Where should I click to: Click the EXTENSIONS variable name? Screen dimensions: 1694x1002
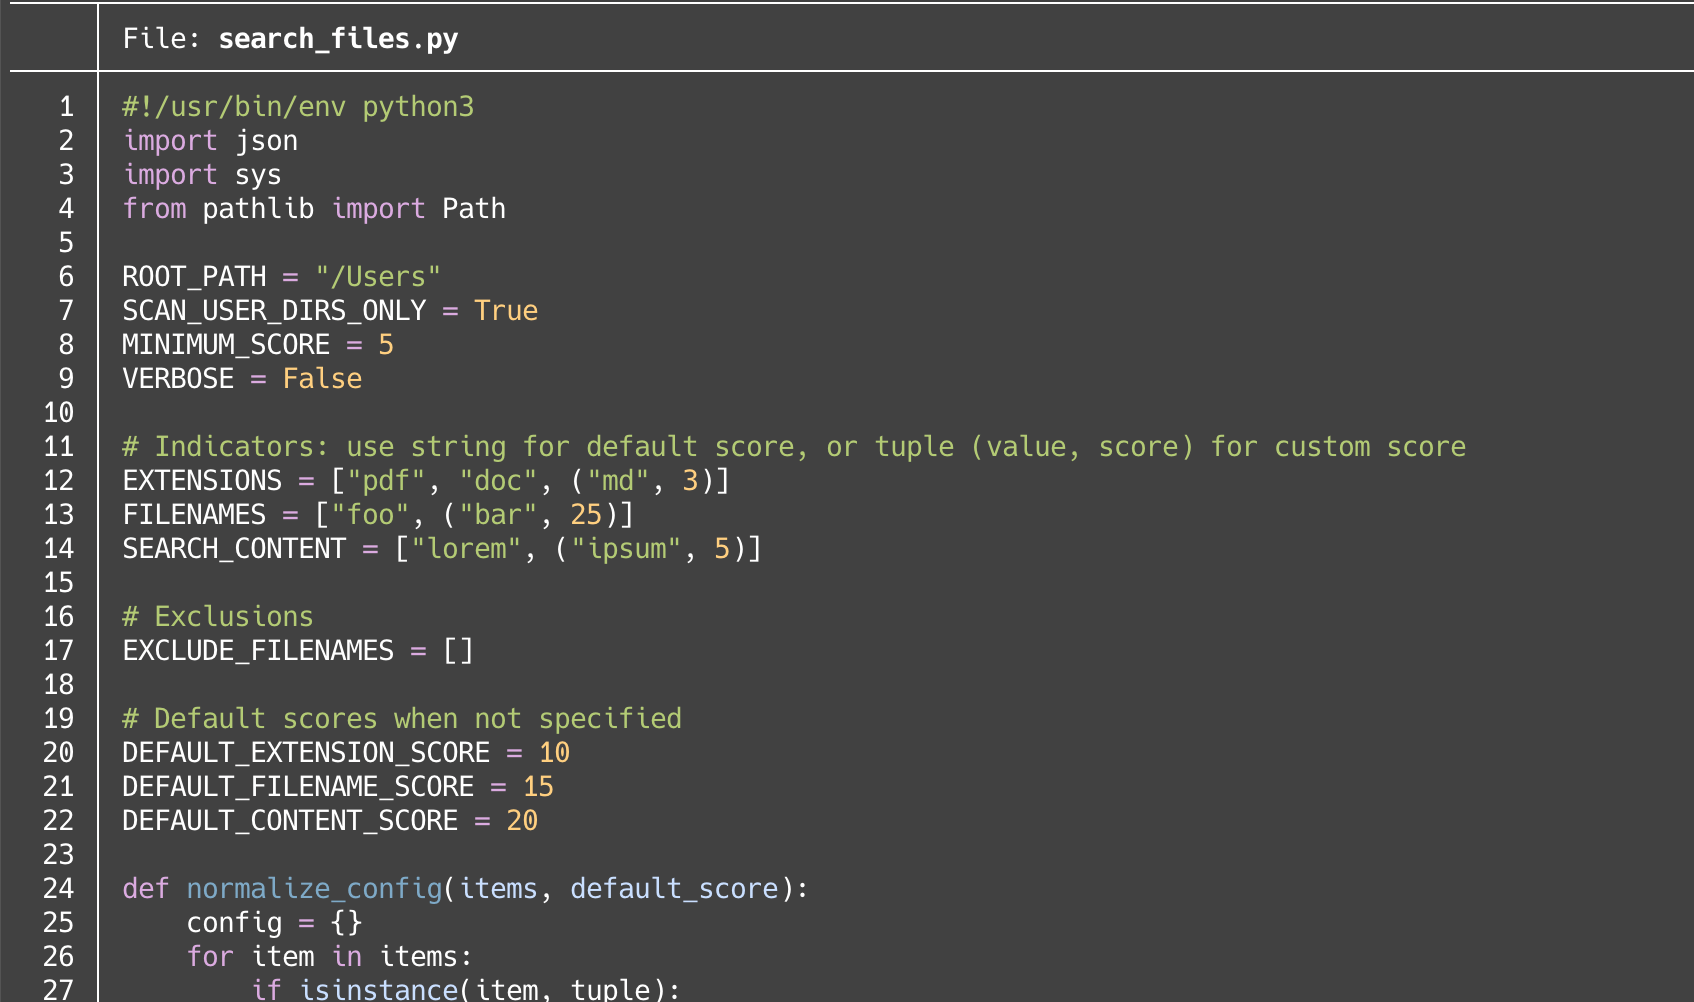pos(202,481)
